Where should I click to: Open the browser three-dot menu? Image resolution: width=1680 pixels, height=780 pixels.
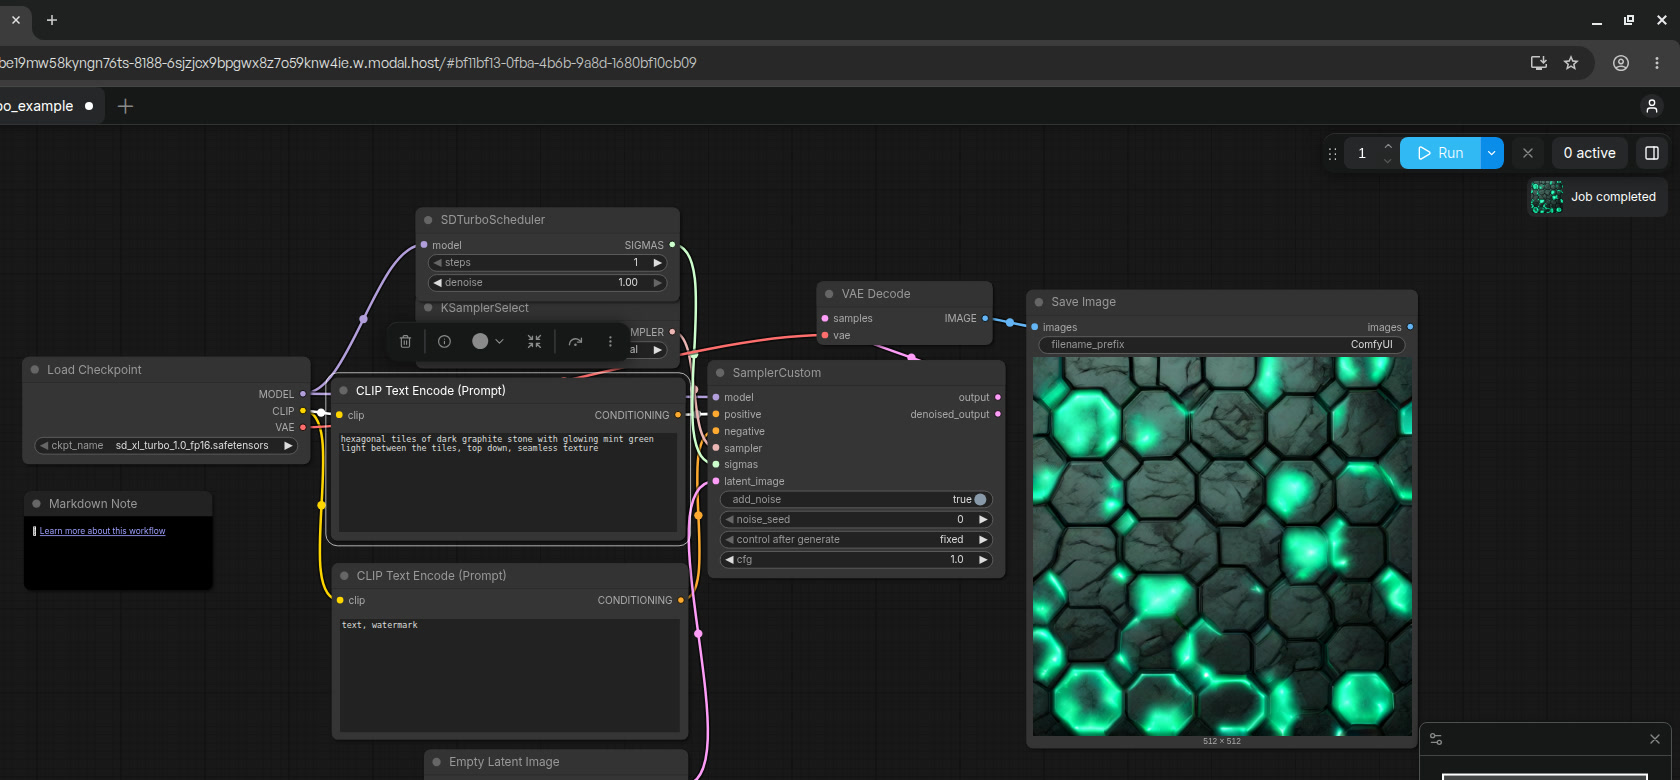pos(1657,63)
